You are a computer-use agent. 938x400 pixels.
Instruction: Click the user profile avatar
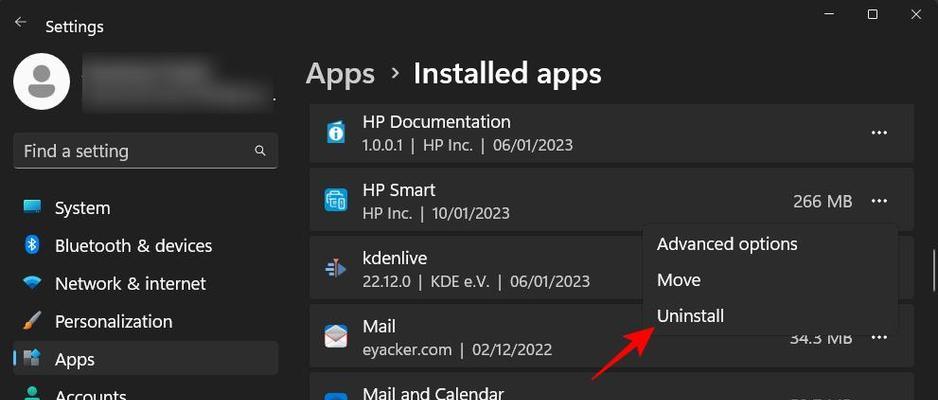pyautogui.click(x=42, y=81)
